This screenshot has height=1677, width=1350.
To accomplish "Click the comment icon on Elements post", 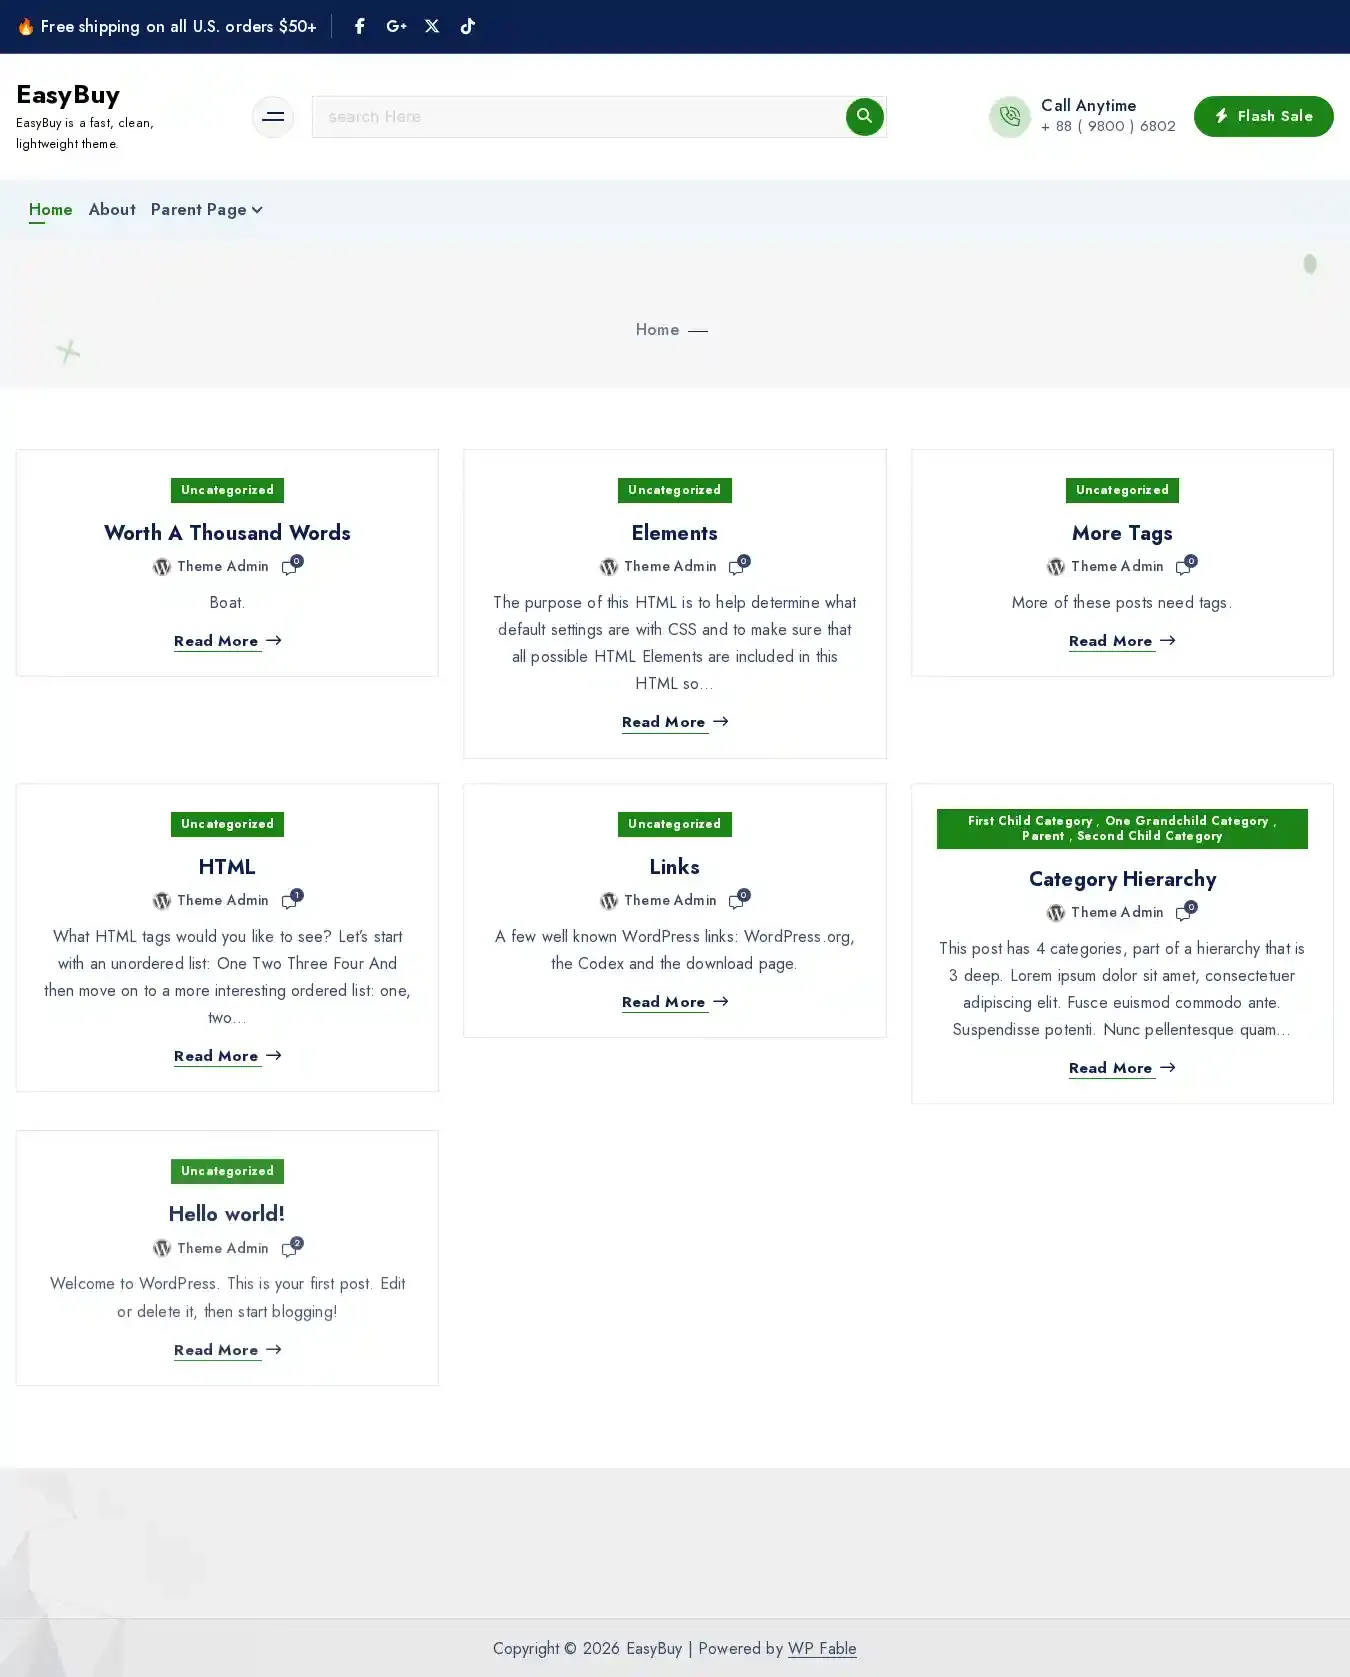I will [x=738, y=566].
